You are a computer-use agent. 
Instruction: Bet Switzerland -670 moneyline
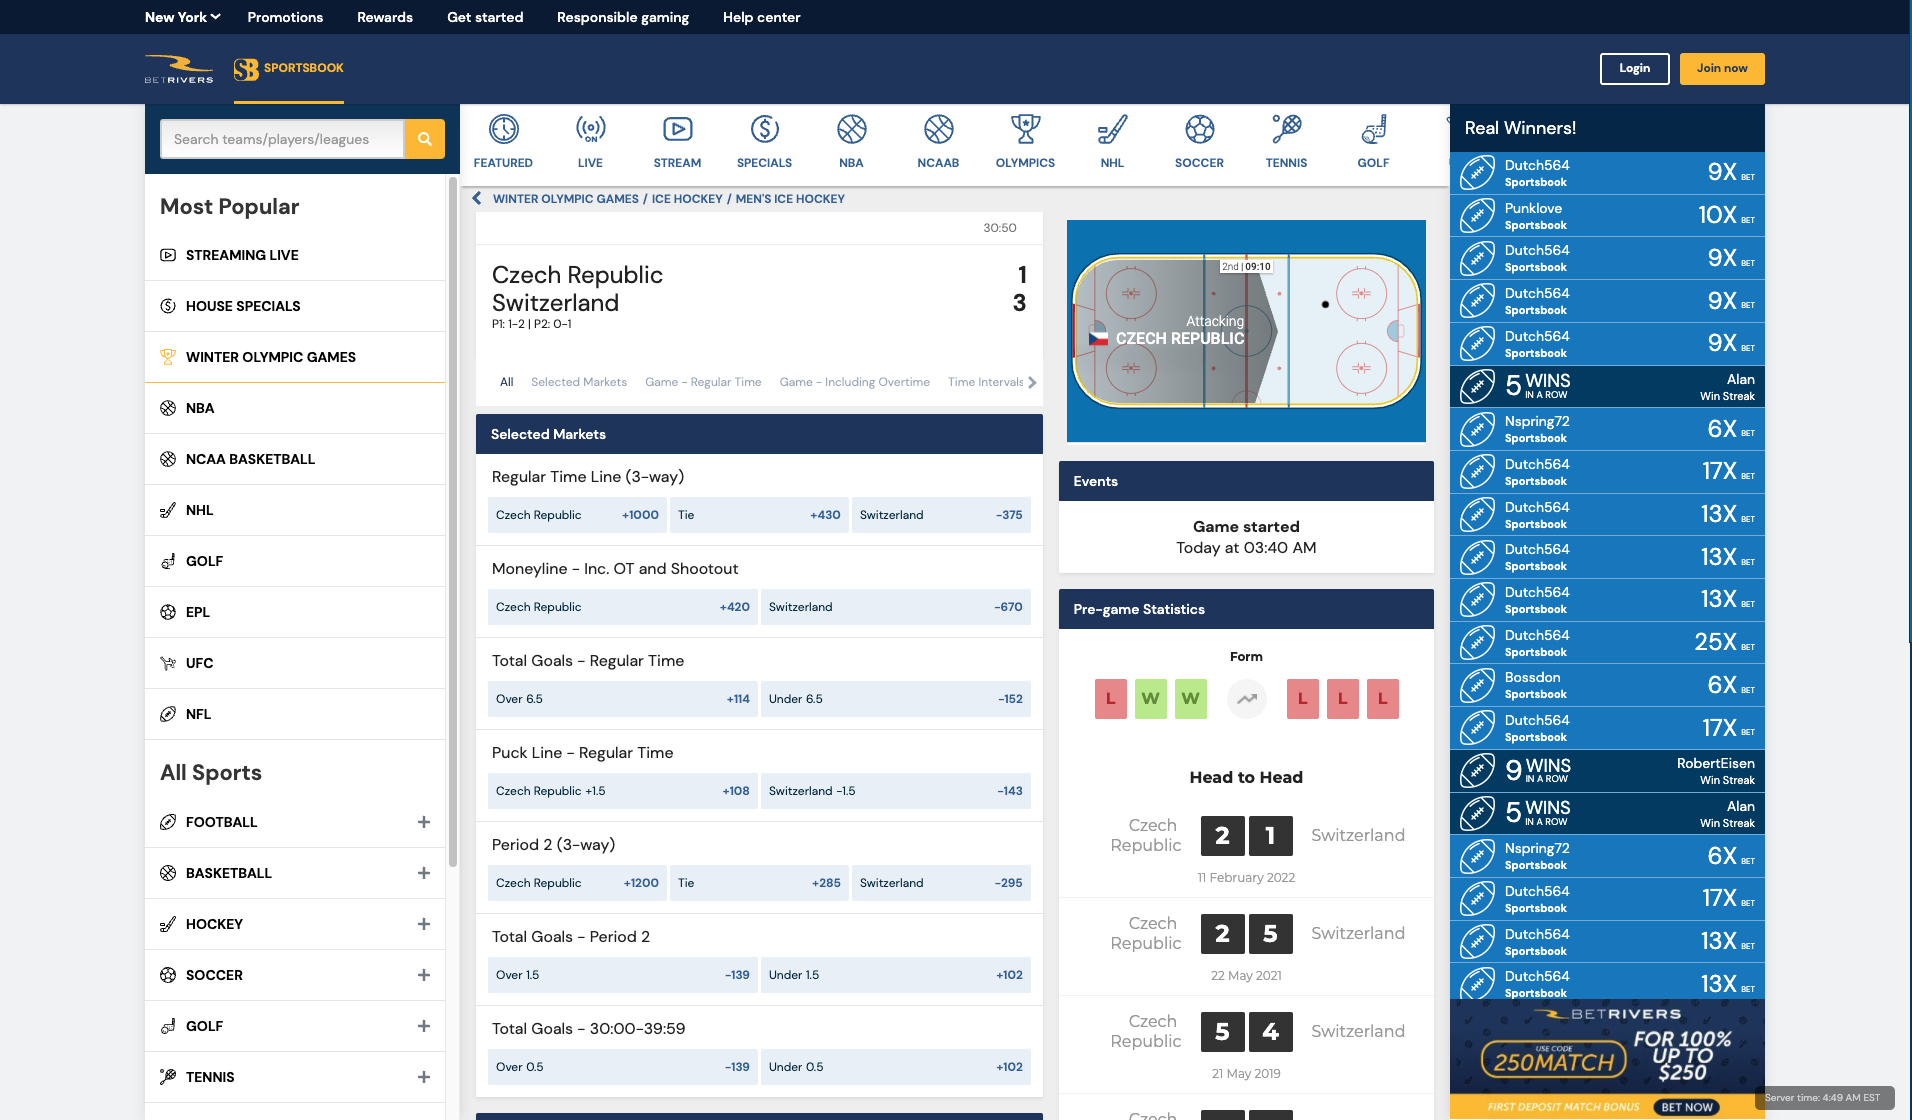[896, 607]
